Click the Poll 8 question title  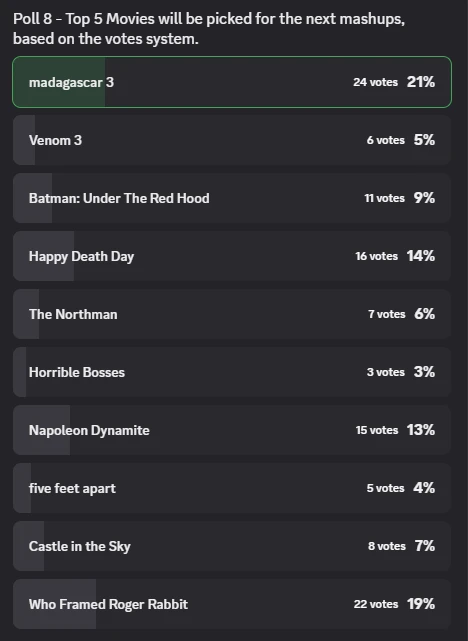tap(209, 29)
